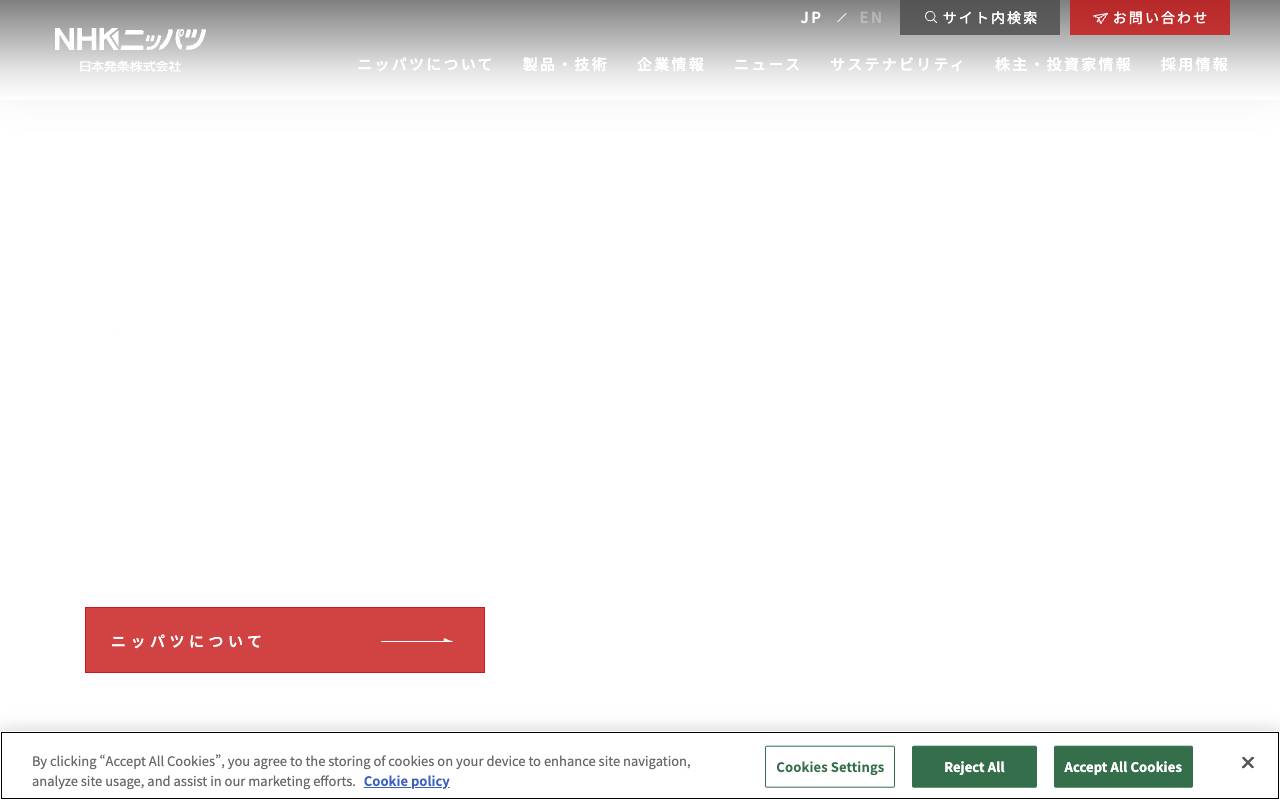
Task: Dismiss the cookie banner with the X
Action: [1248, 762]
